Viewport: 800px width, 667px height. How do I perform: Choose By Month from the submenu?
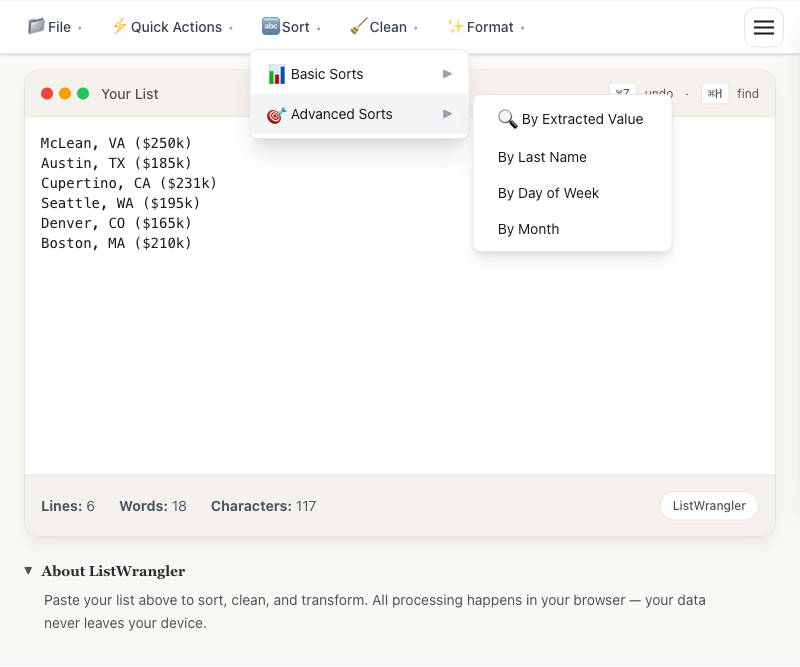click(x=528, y=229)
